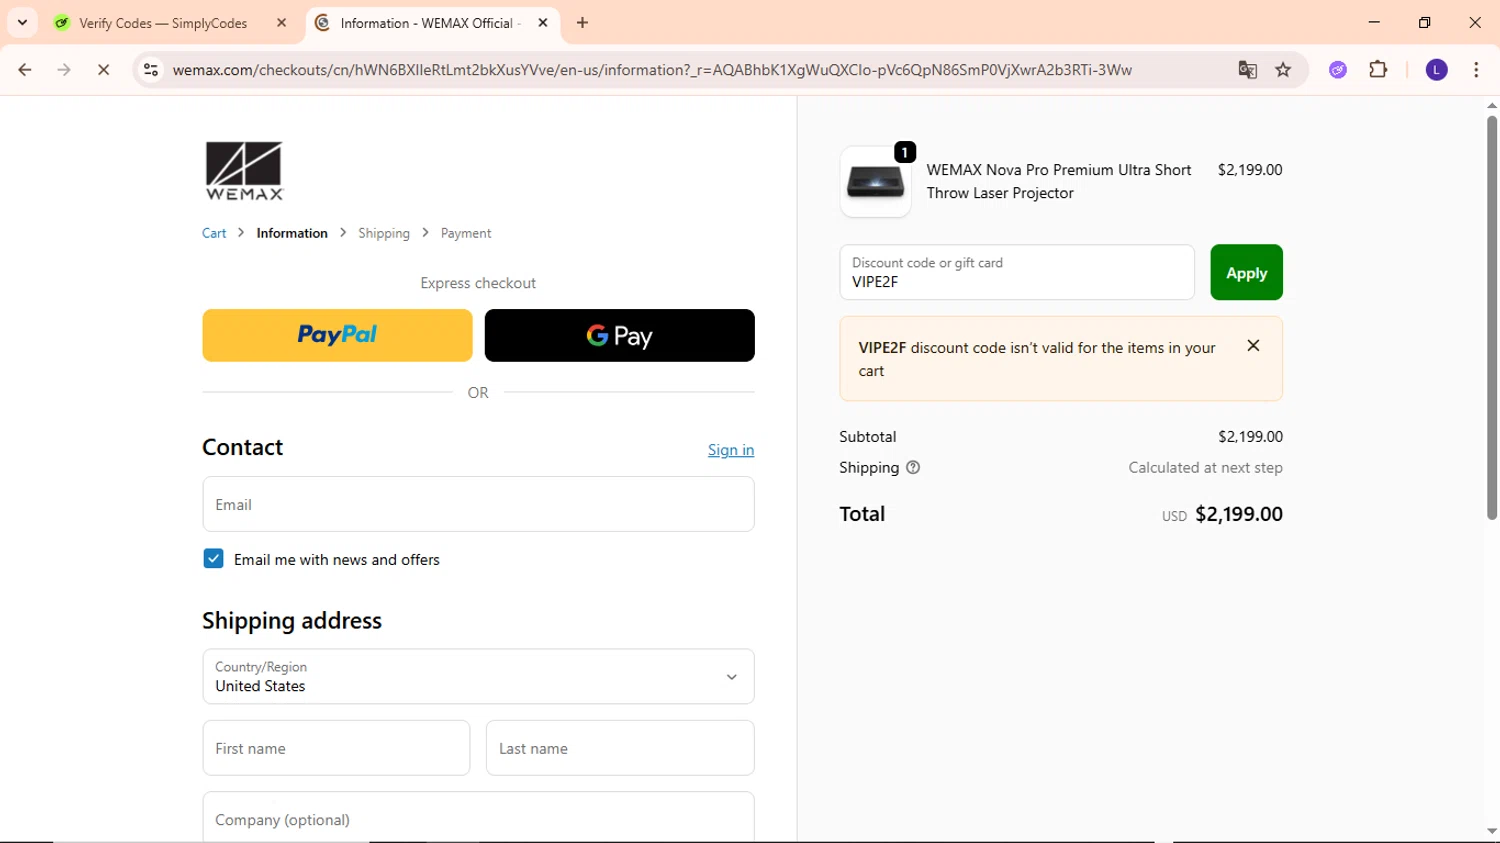Open new tab with plus button
Screen dimensions: 1500x843
(582, 23)
